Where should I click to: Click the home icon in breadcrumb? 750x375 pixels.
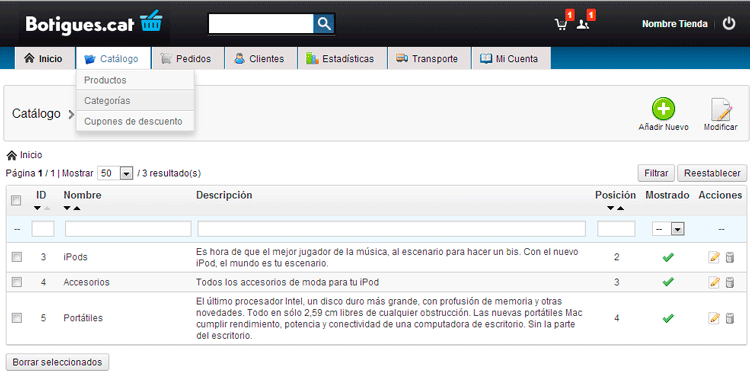(12, 155)
